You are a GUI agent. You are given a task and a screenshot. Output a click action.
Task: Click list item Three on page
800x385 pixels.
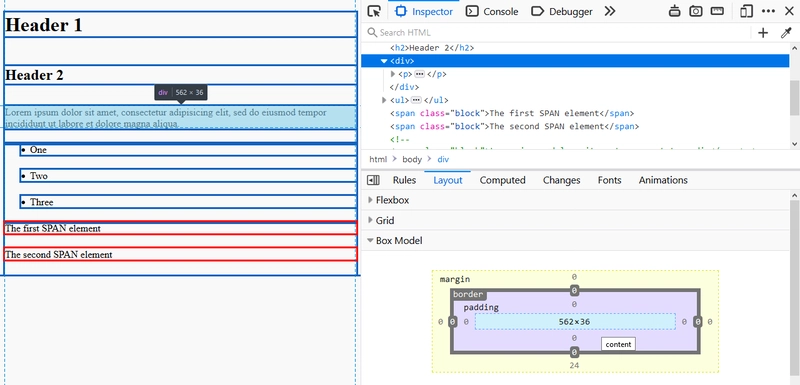(x=41, y=202)
